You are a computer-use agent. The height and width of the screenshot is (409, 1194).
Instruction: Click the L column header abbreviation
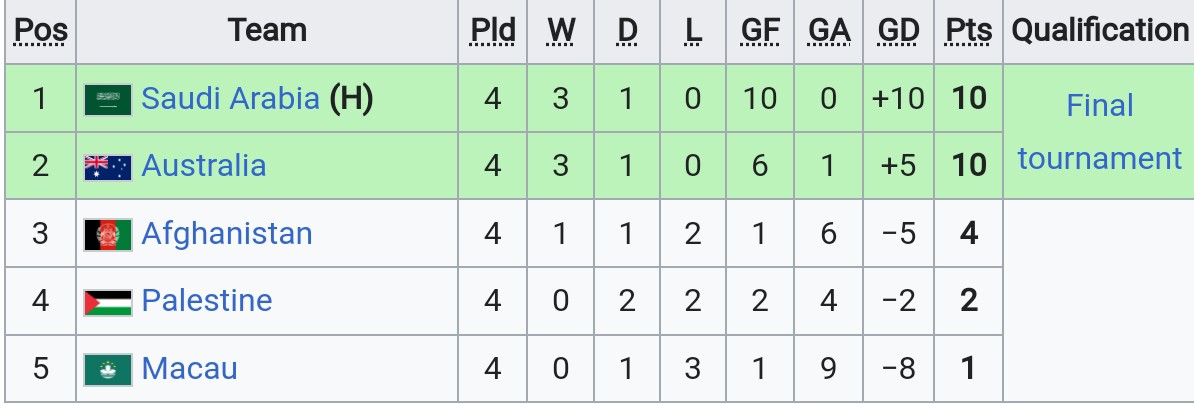(x=692, y=31)
